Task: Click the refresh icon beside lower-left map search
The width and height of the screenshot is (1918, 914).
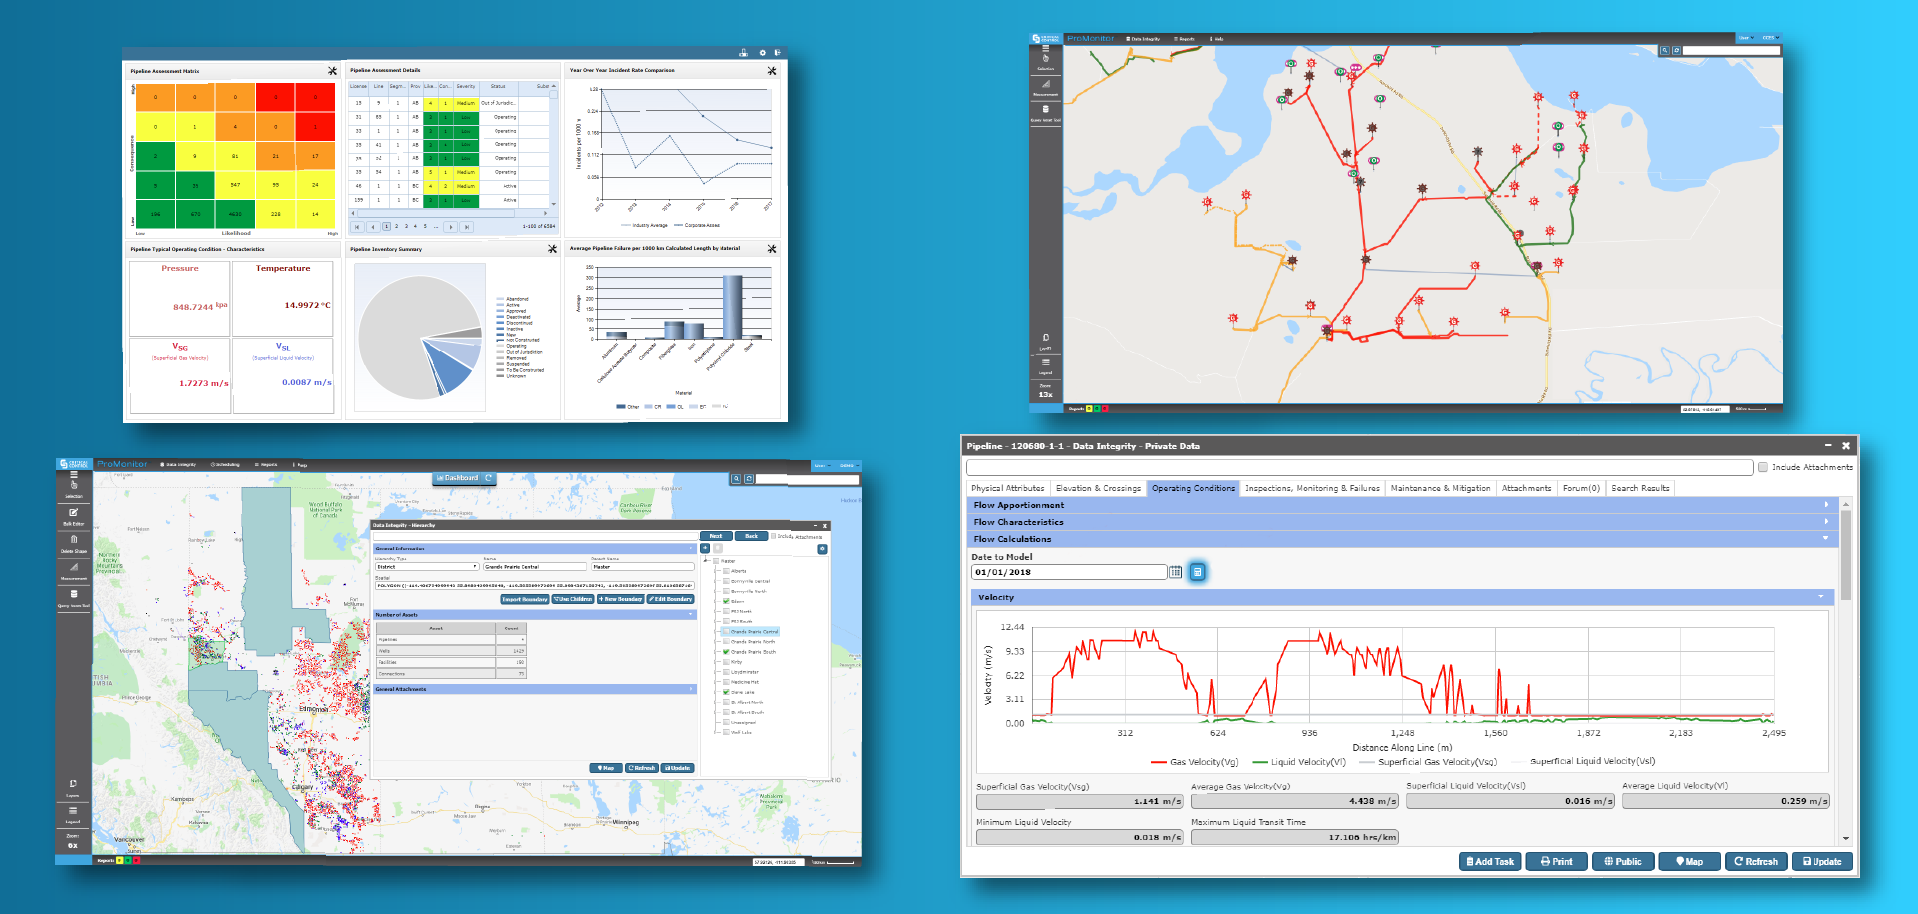Action: 749,479
